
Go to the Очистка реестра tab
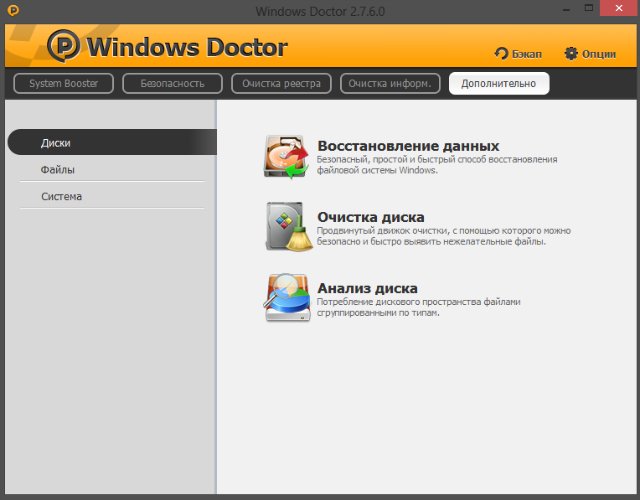pos(281,83)
